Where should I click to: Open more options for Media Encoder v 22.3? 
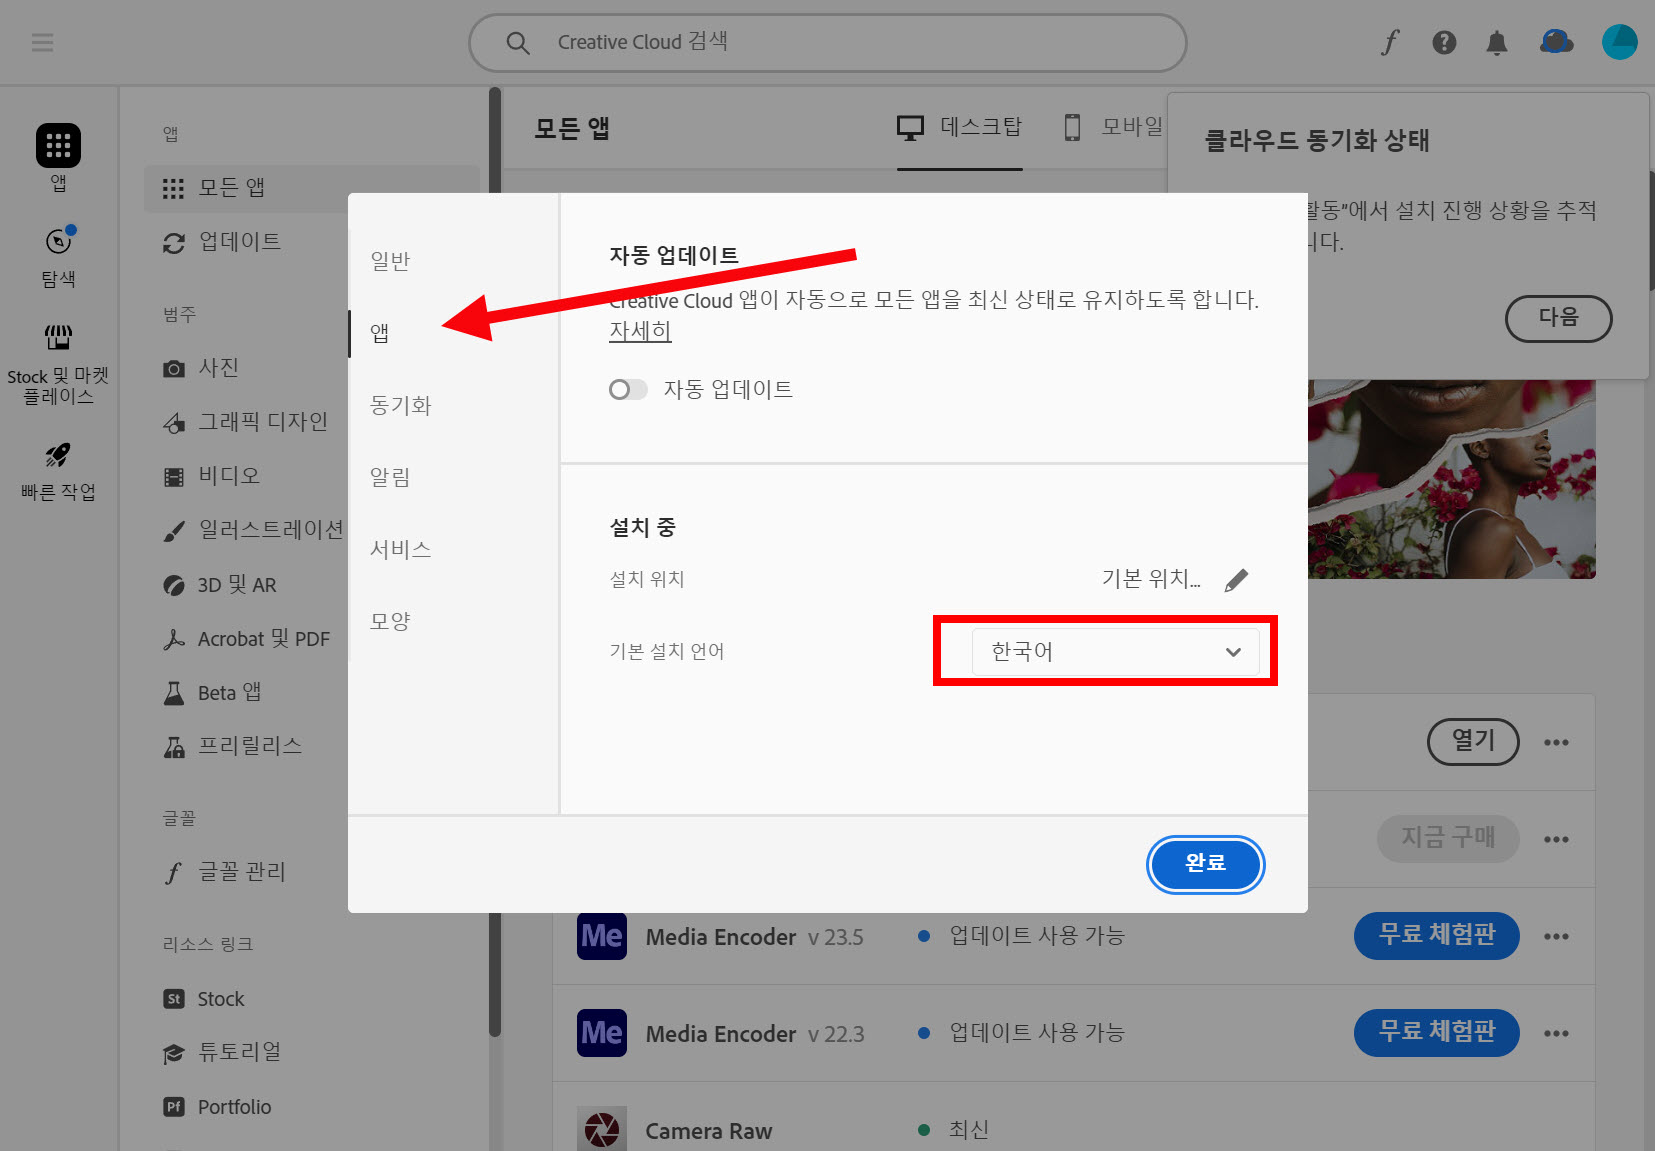point(1556,1033)
